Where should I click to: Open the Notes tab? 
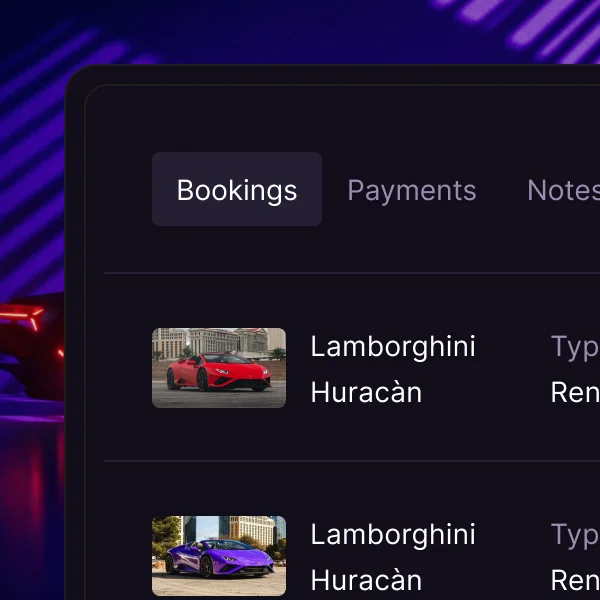tap(563, 190)
